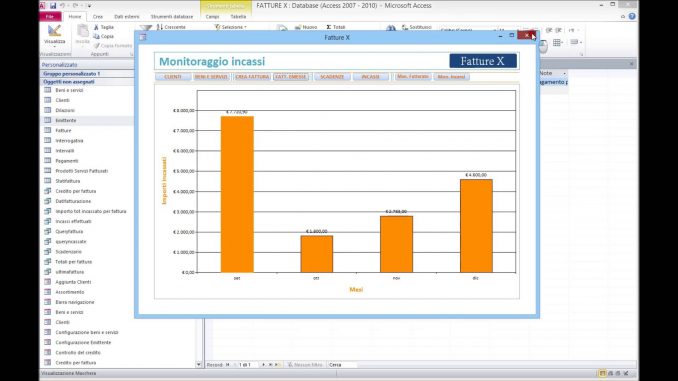Open the Datifatturazione query

pyautogui.click(x=73, y=201)
